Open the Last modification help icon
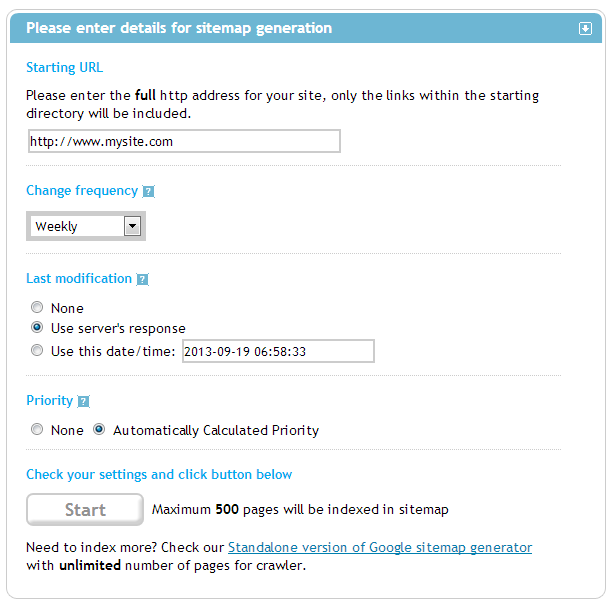Screen dimensions: 612x605 point(142,279)
